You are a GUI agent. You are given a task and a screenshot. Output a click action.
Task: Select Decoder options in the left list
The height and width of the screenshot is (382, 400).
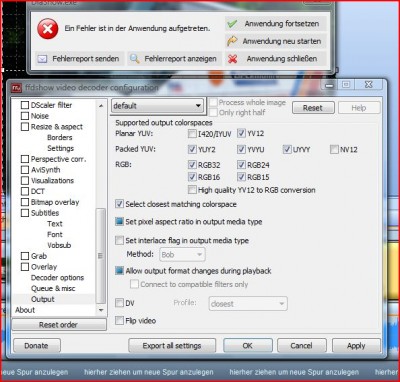coord(57,278)
